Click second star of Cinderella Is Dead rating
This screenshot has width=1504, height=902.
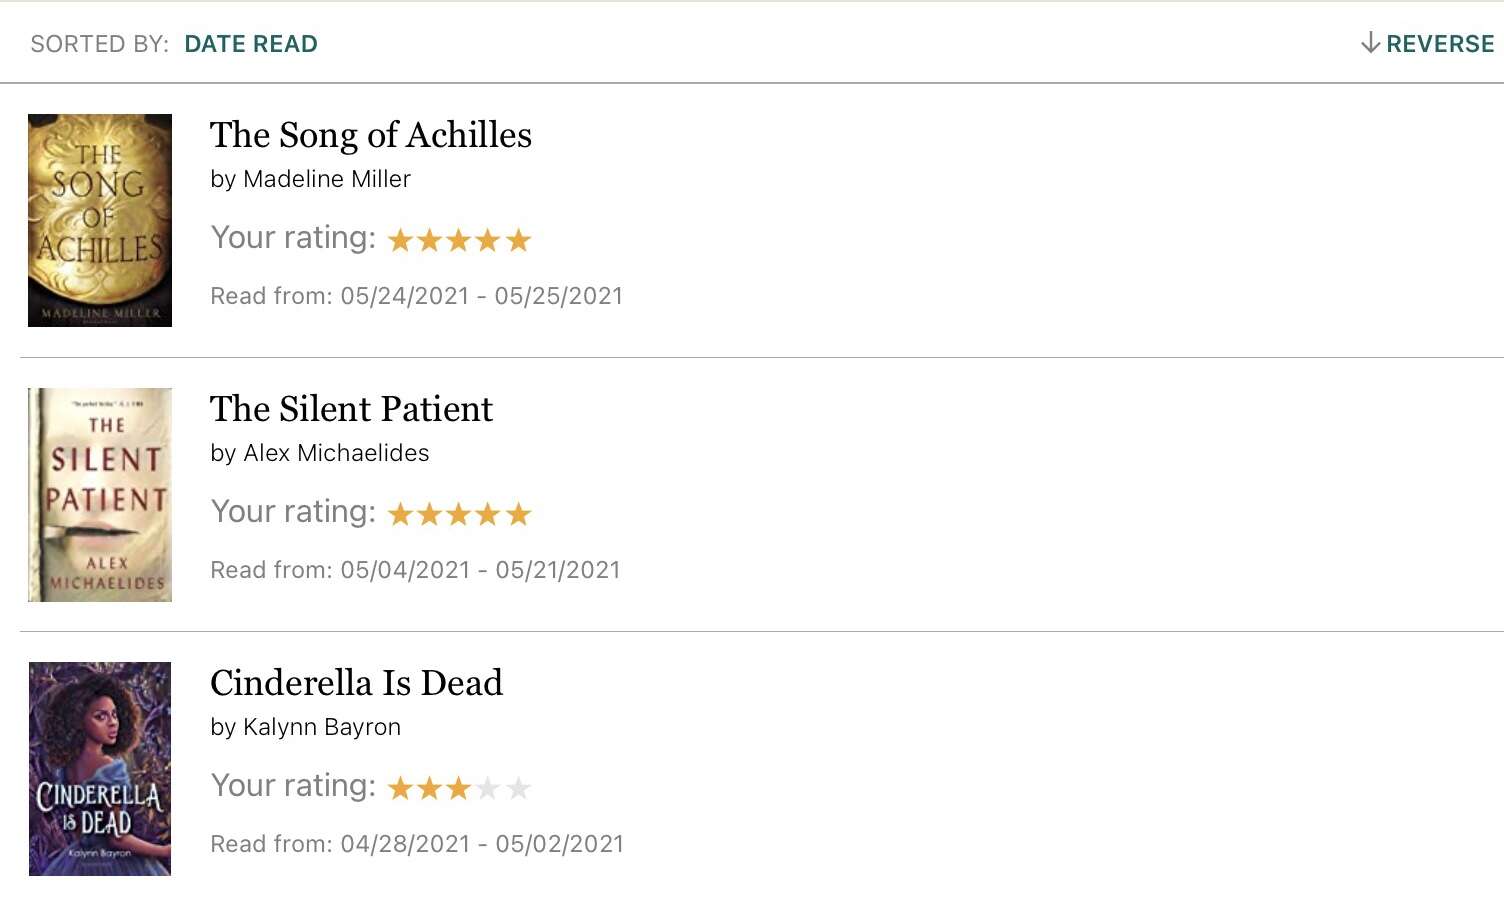coord(429,788)
